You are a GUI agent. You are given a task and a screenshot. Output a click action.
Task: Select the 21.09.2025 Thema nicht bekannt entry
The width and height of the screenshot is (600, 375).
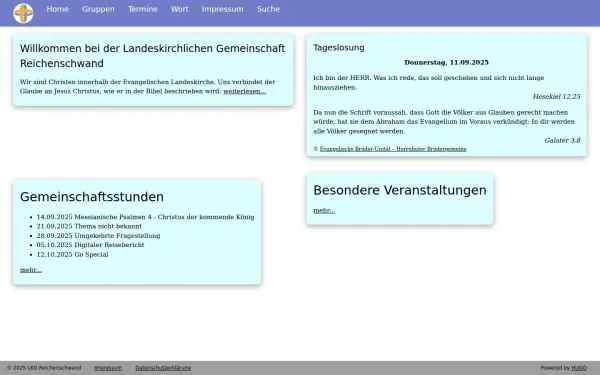(89, 226)
